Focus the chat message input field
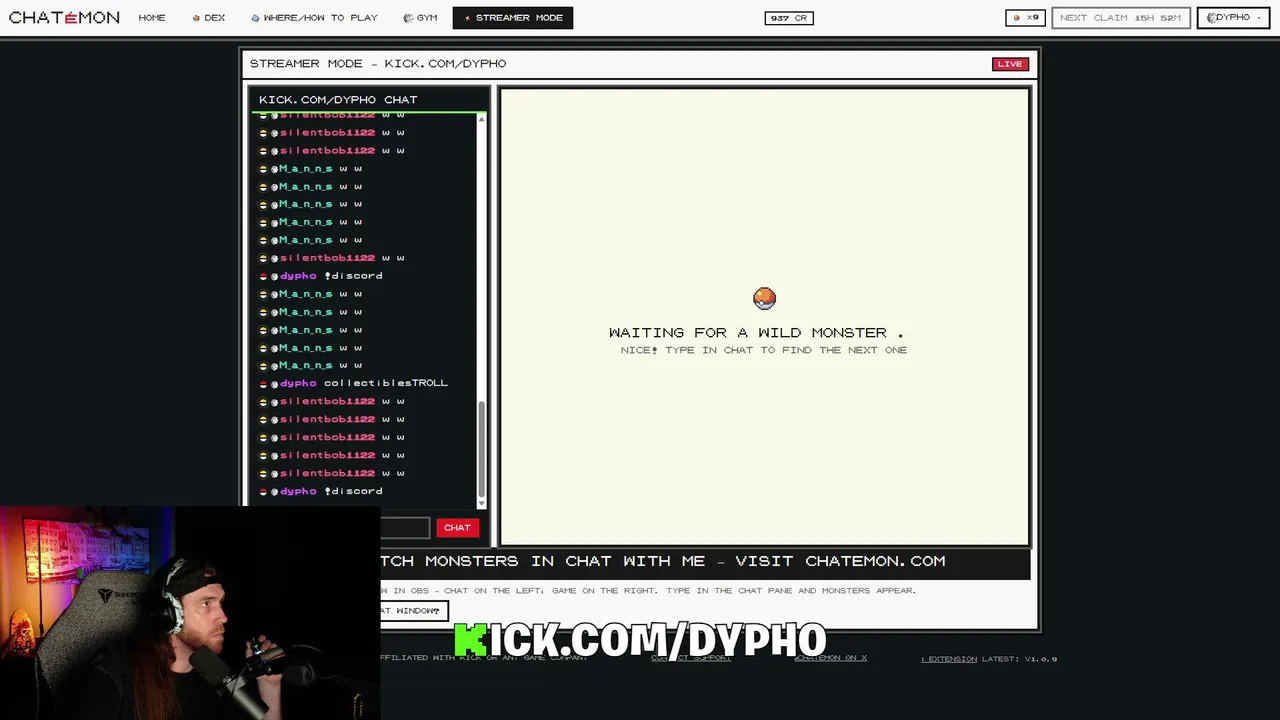The width and height of the screenshot is (1280, 720). tap(405, 527)
